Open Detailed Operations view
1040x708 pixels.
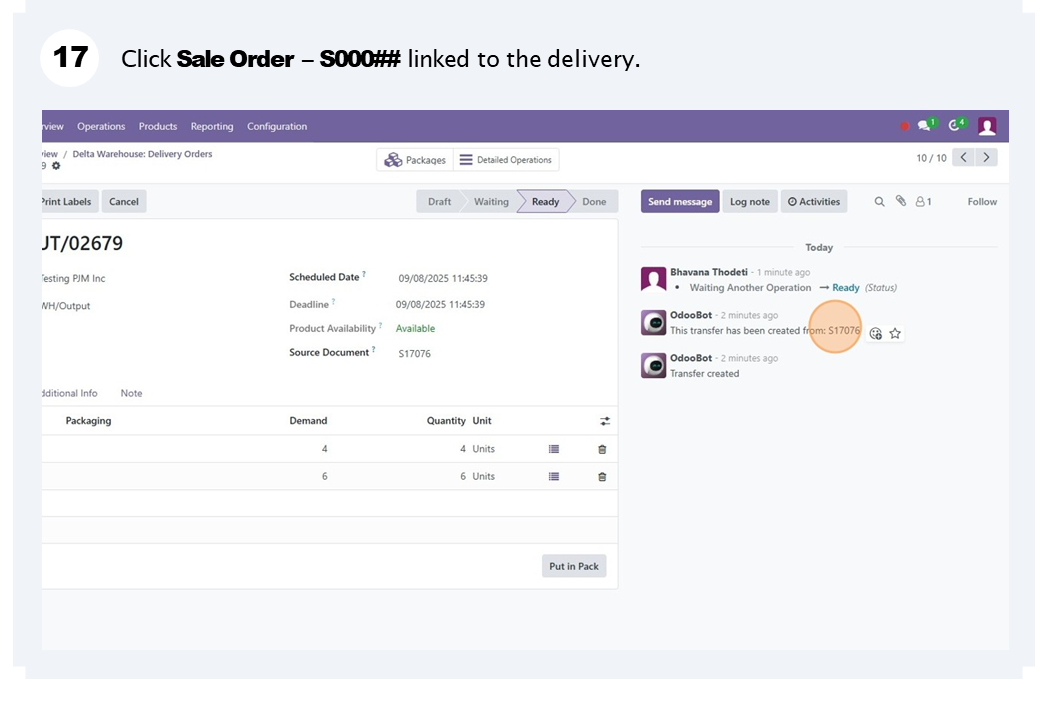(506, 160)
